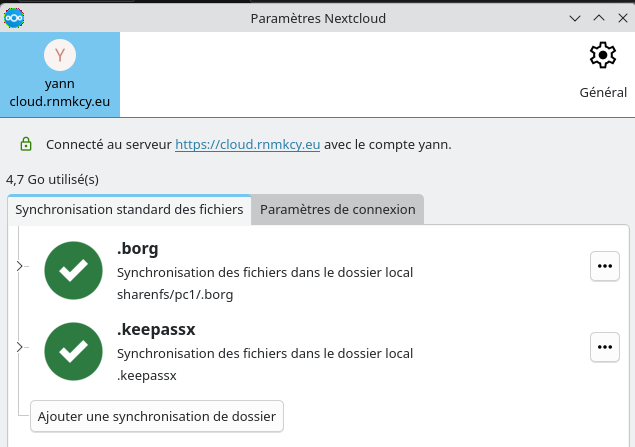Screen dimensions: 635x447
Task: Click the 4,7 Go utilisé(s) storage label
Action: [x=53, y=180]
